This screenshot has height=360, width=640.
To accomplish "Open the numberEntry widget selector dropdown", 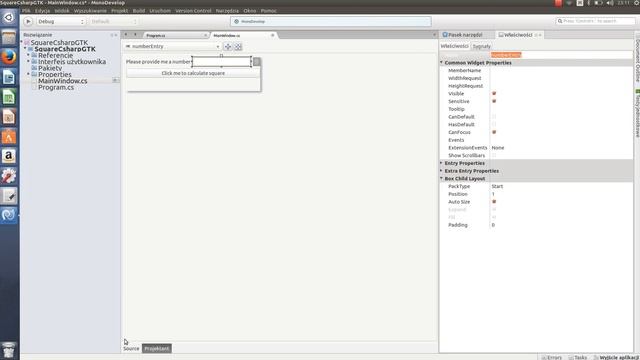I will pyautogui.click(x=172, y=47).
